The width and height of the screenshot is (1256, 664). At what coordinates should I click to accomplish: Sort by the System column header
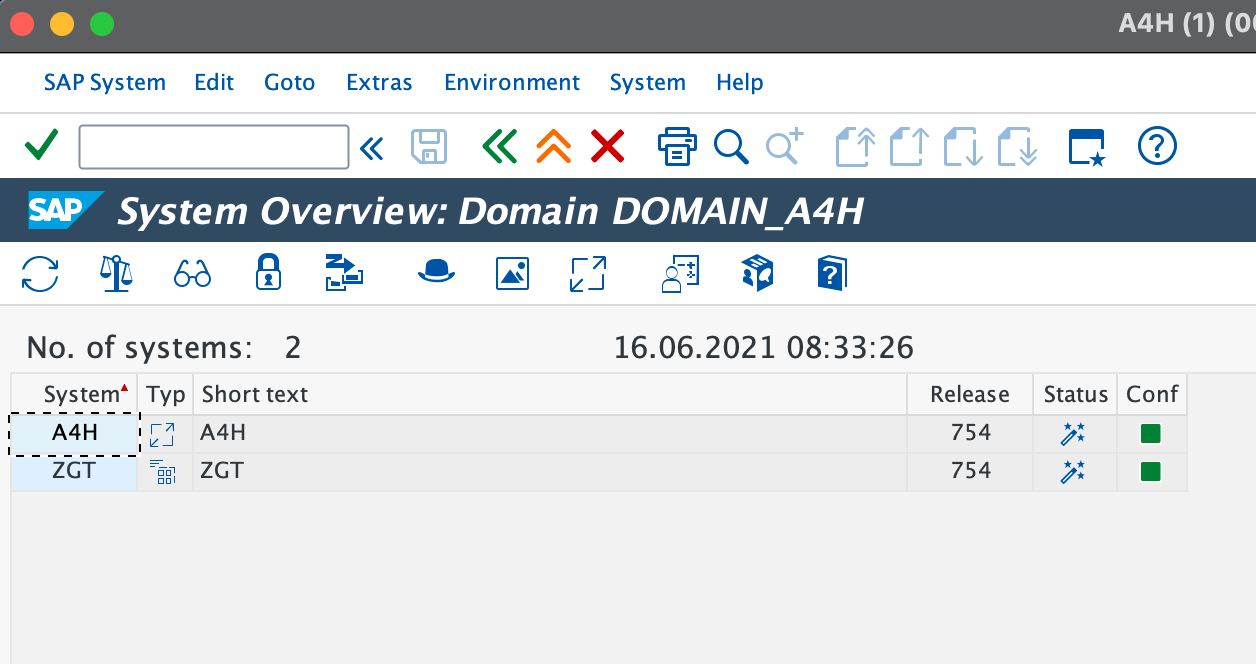tap(75, 394)
